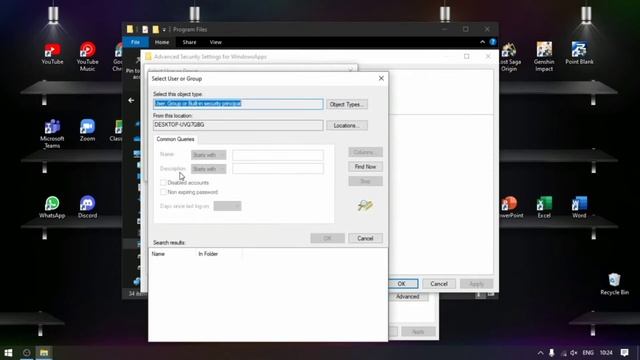Open the YouTube desktop shortcut

point(52,53)
